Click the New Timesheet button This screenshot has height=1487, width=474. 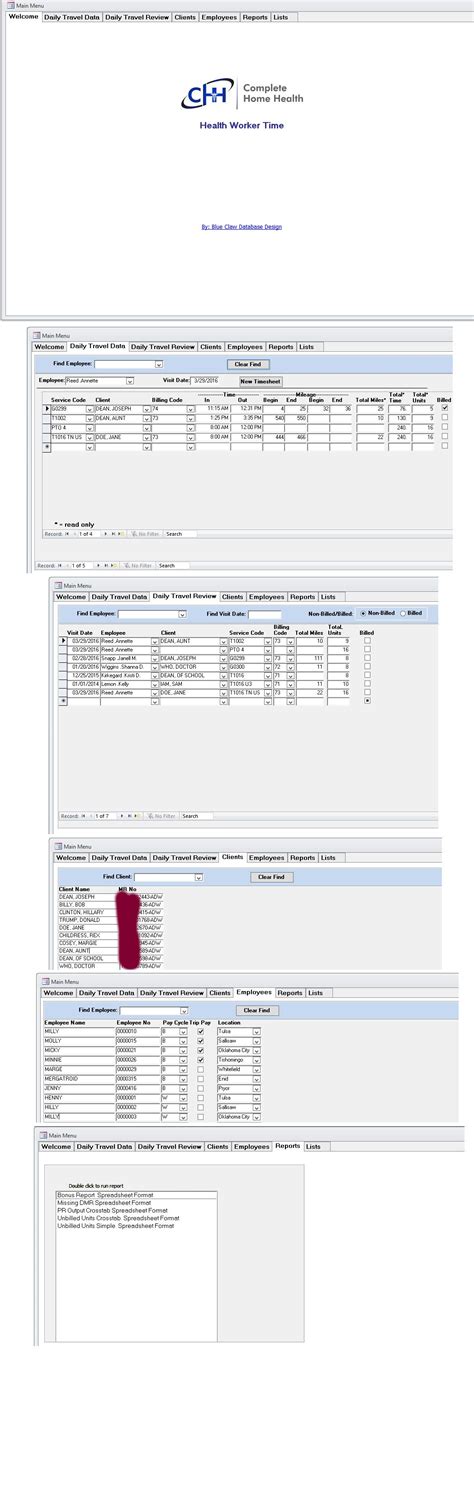260,381
